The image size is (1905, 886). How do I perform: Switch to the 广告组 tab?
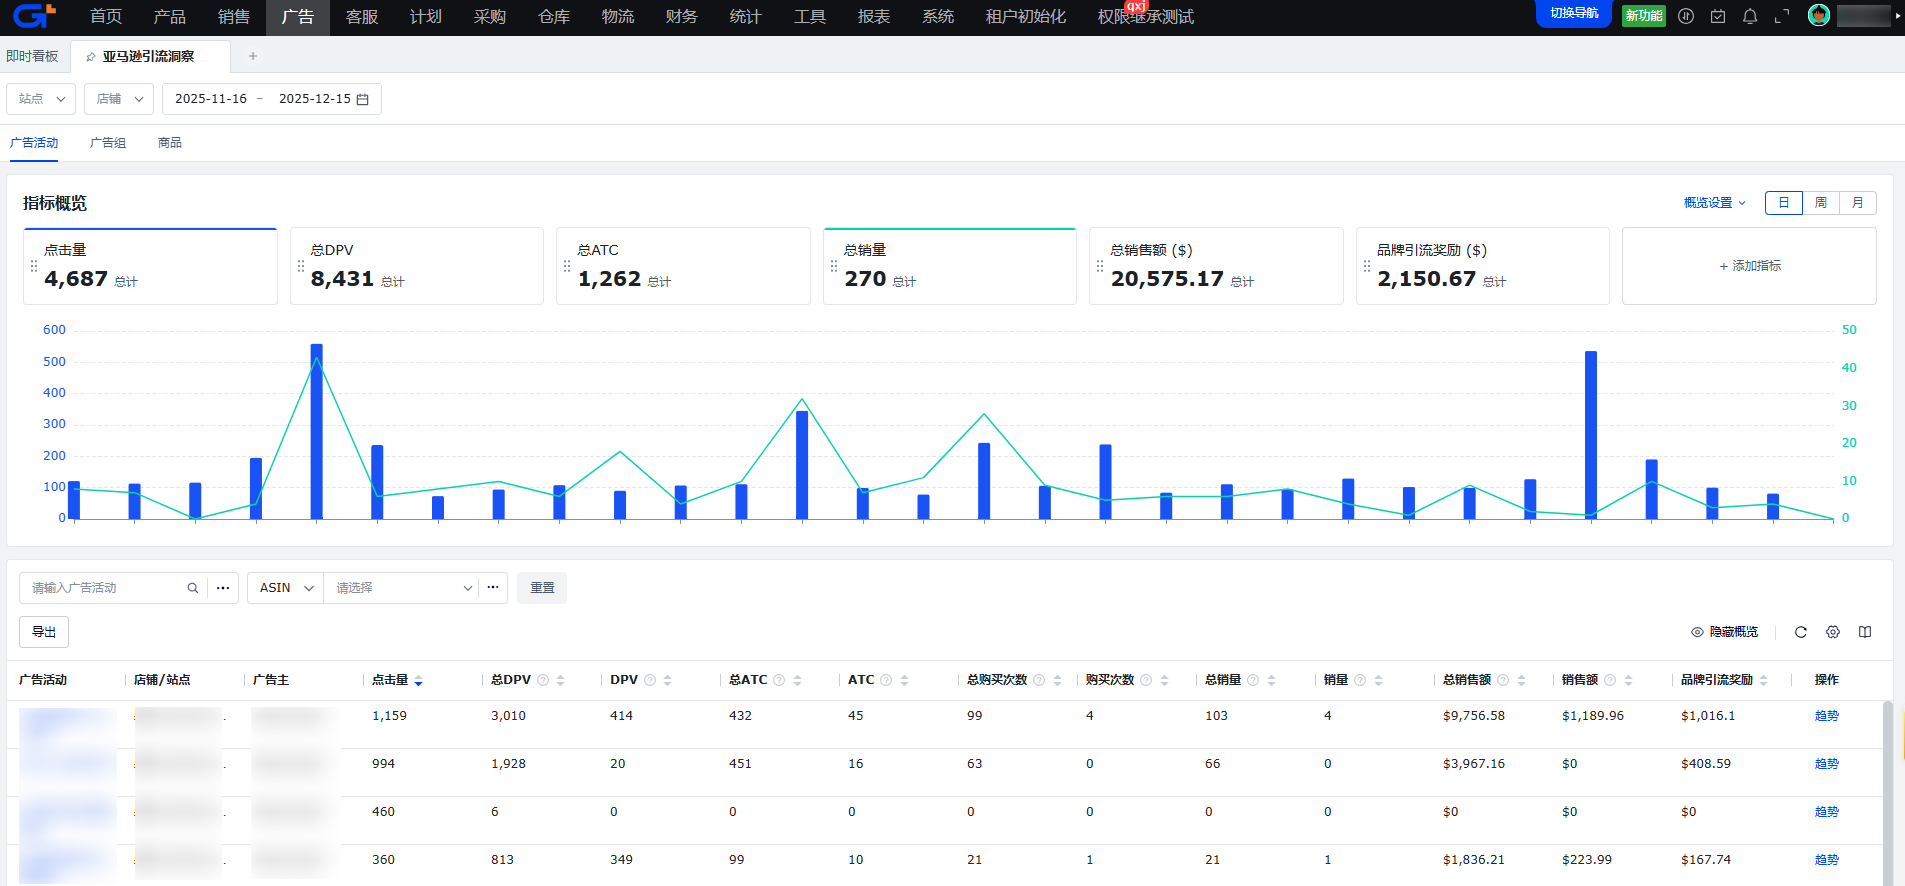(x=108, y=143)
